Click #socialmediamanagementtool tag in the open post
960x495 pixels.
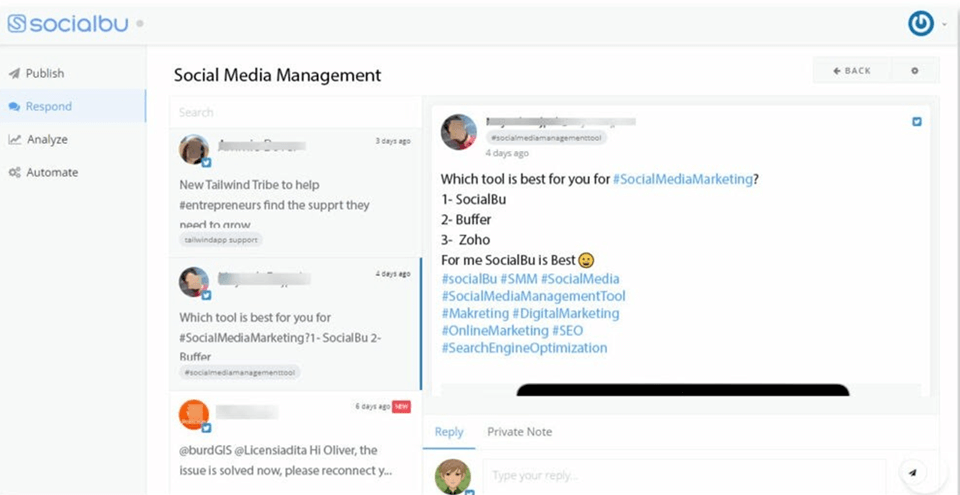coord(546,138)
